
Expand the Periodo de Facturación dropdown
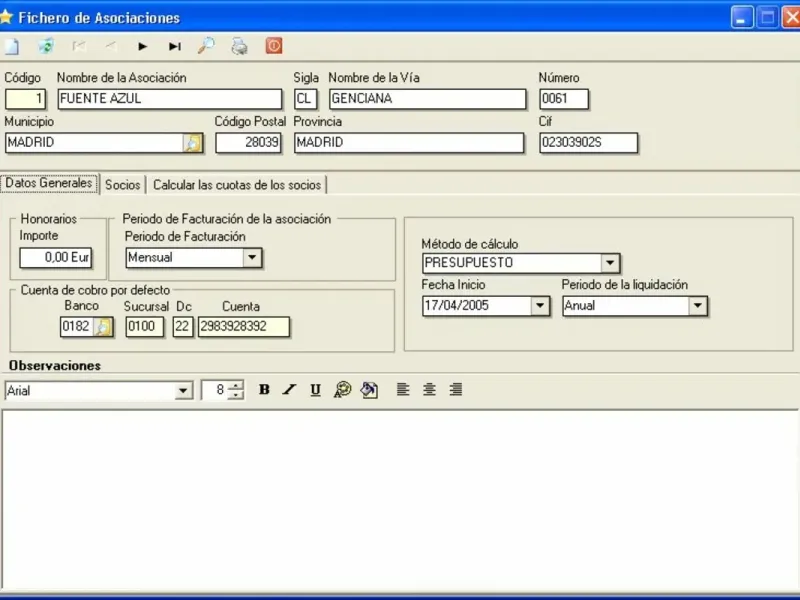click(253, 258)
